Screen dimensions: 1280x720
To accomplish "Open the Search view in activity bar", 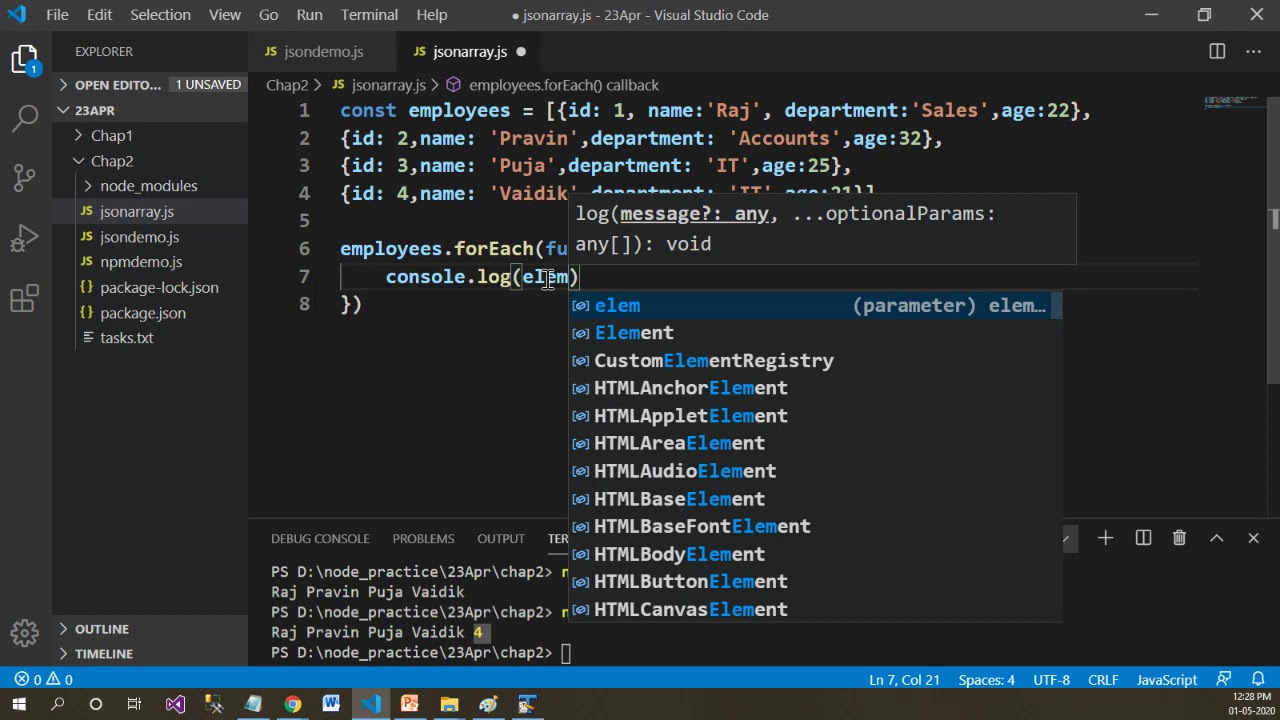I will [25, 118].
